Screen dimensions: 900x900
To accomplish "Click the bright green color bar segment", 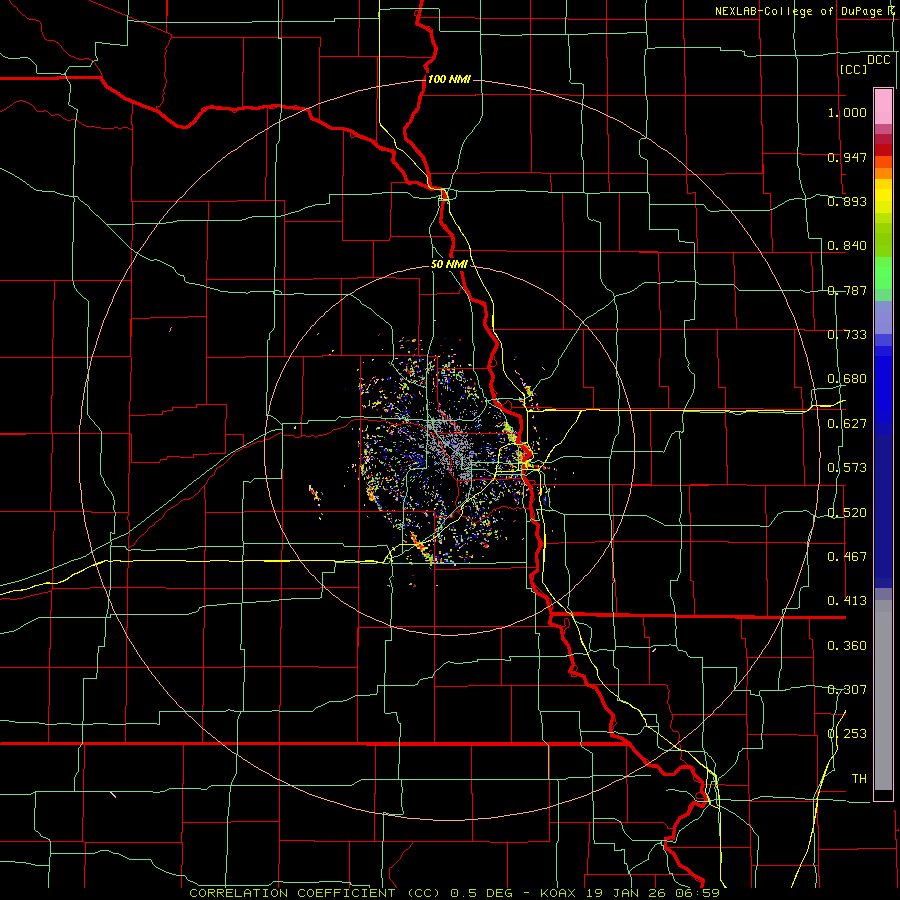I will (883, 273).
